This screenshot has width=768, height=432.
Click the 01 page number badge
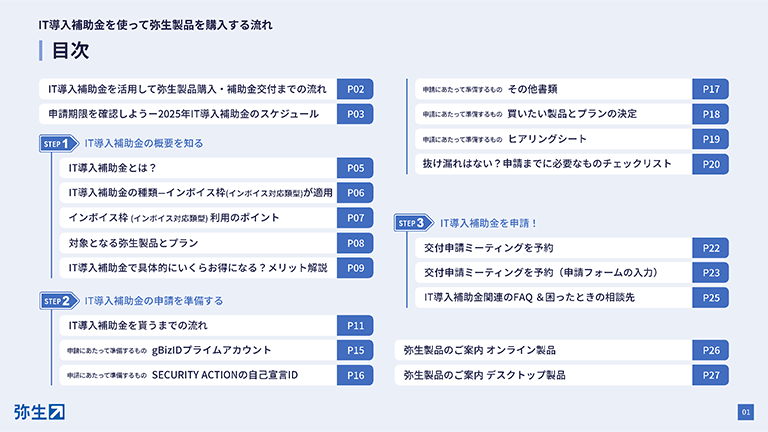pyautogui.click(x=745, y=412)
